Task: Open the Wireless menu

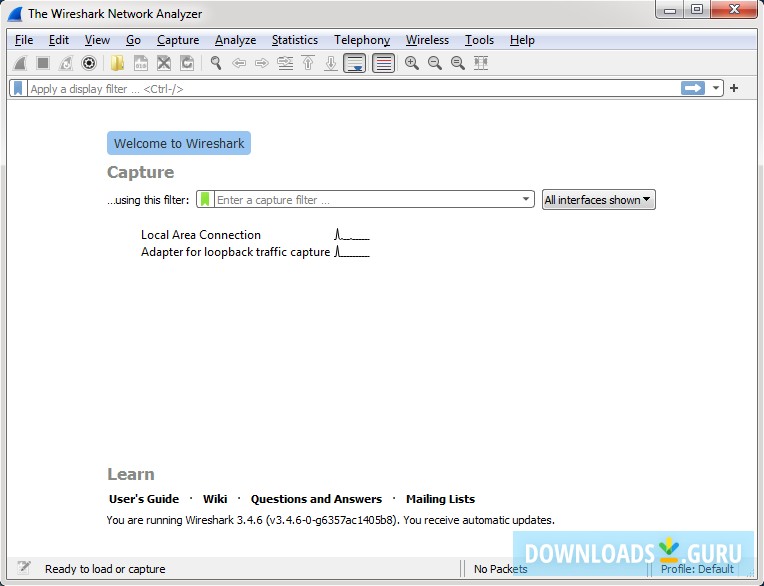Action: tap(427, 40)
